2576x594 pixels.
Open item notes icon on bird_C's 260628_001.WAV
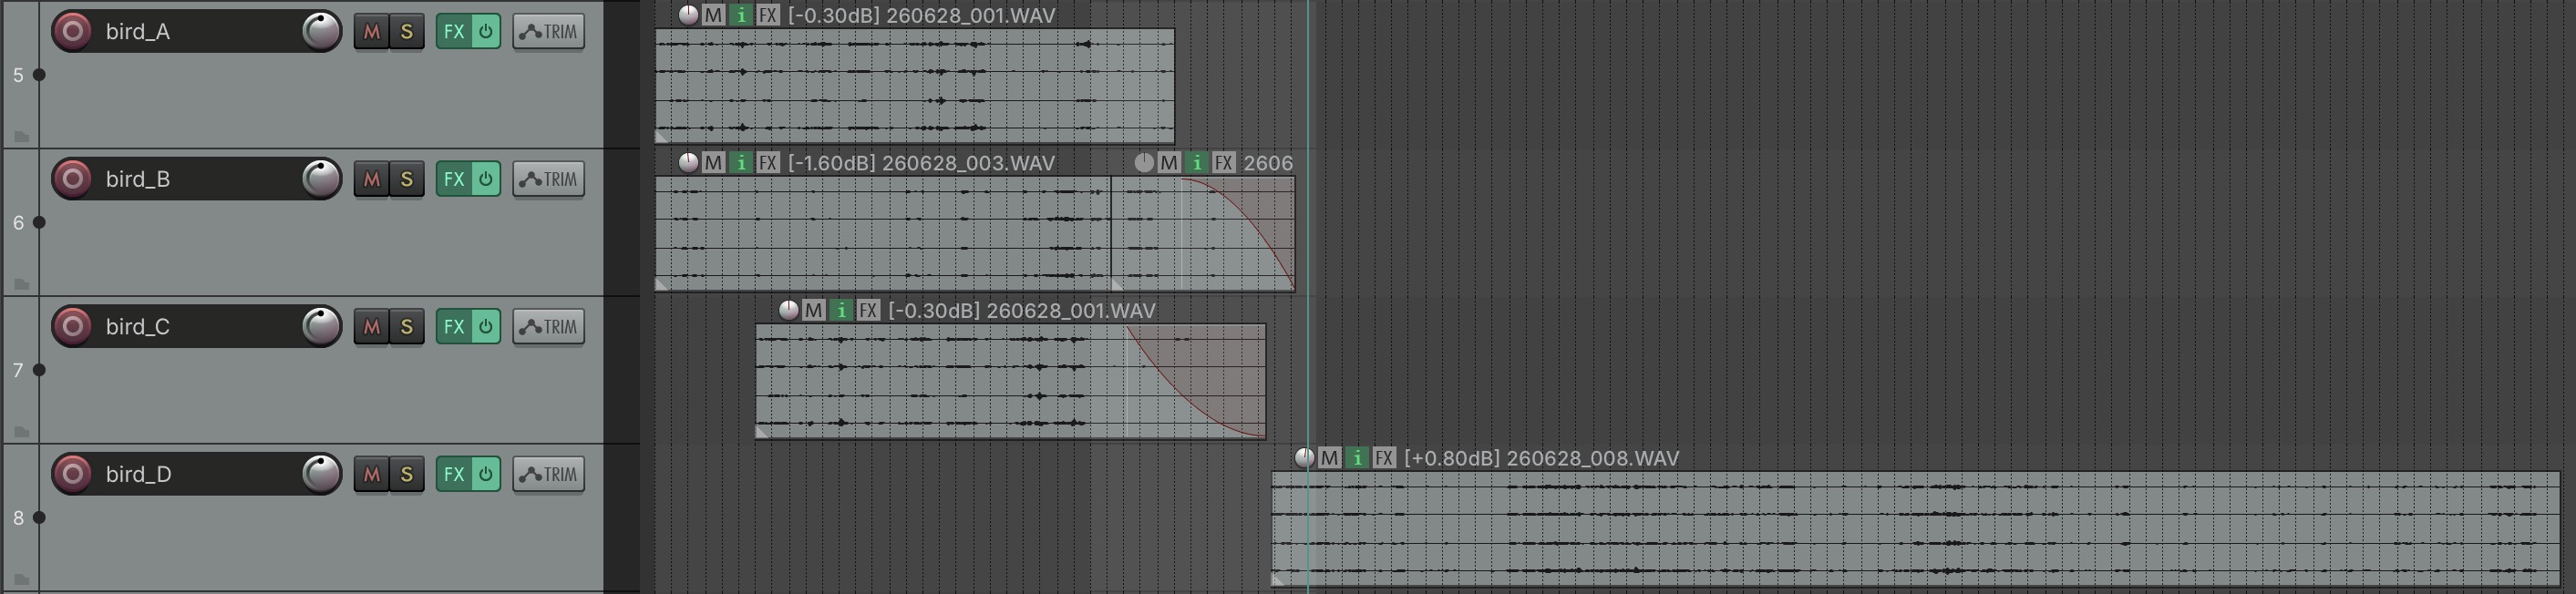pyautogui.click(x=841, y=311)
